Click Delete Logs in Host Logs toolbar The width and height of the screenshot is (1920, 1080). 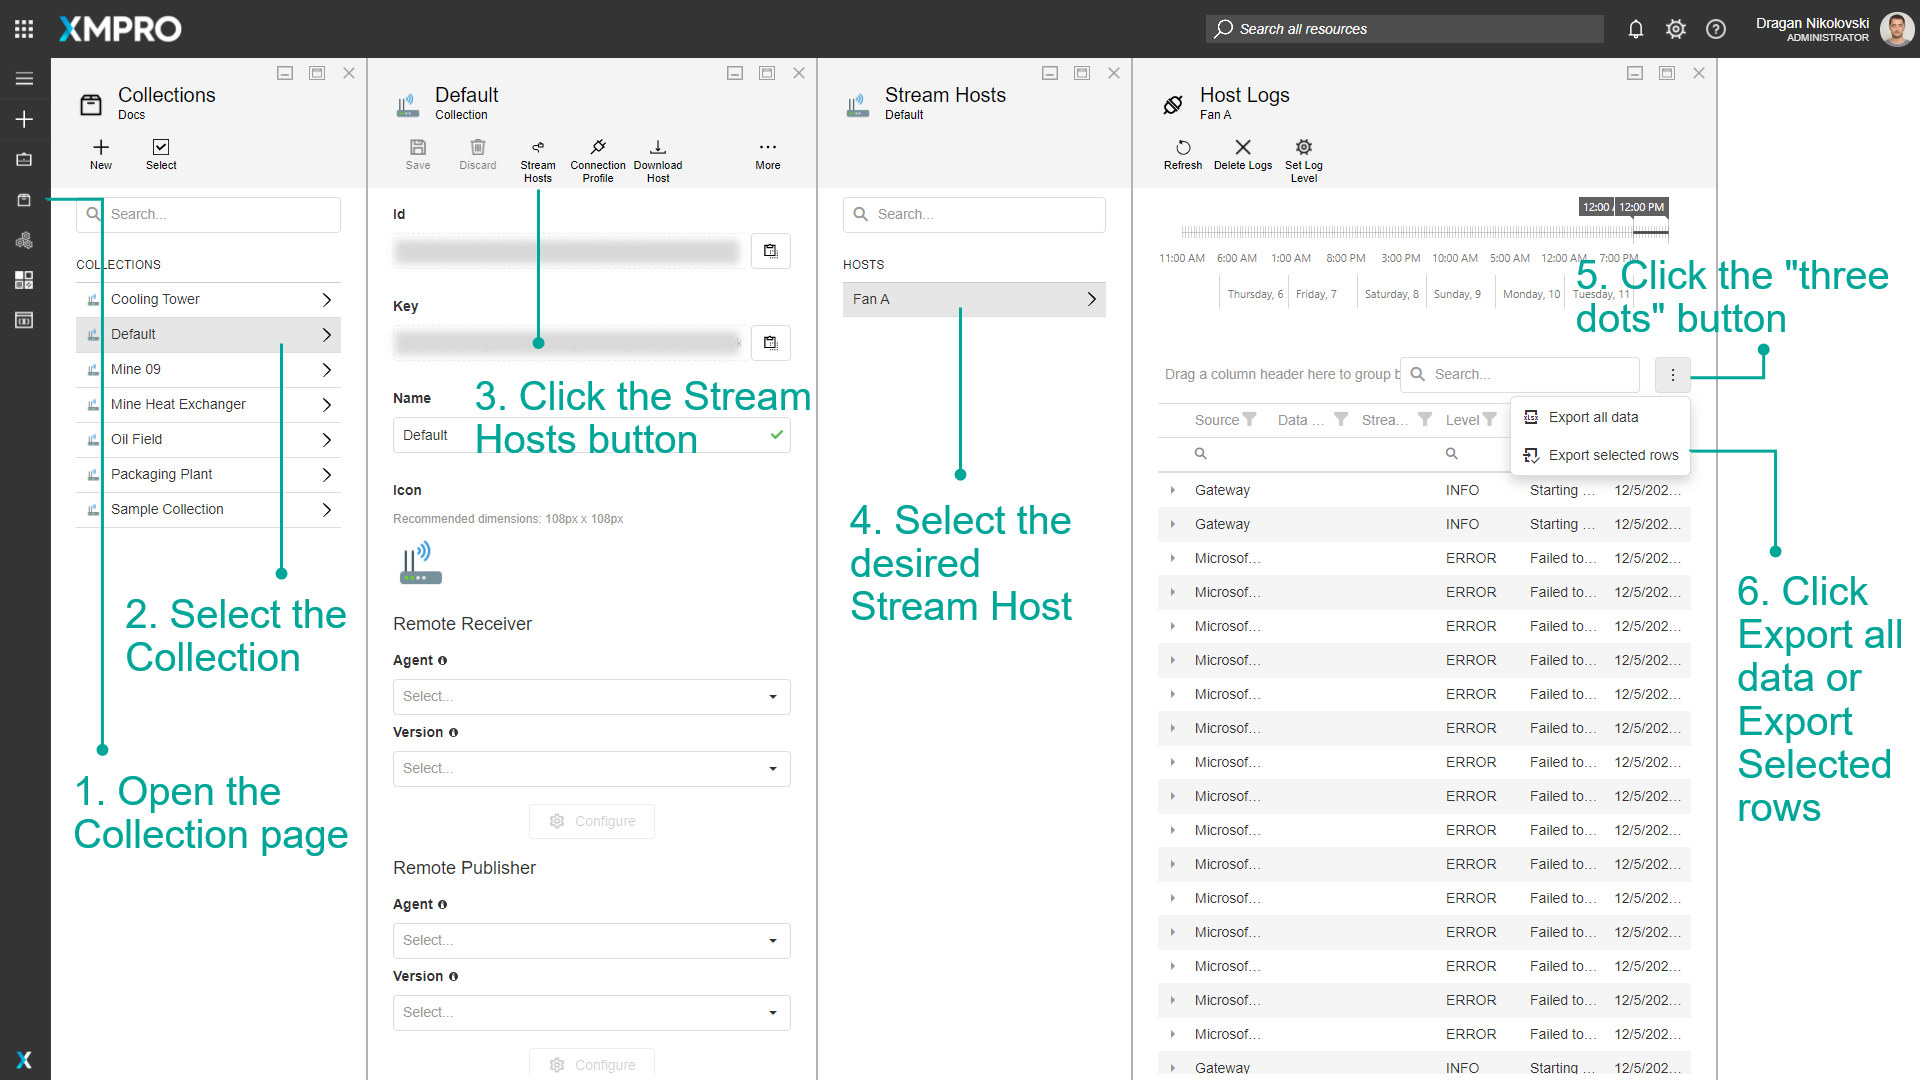1243,155
